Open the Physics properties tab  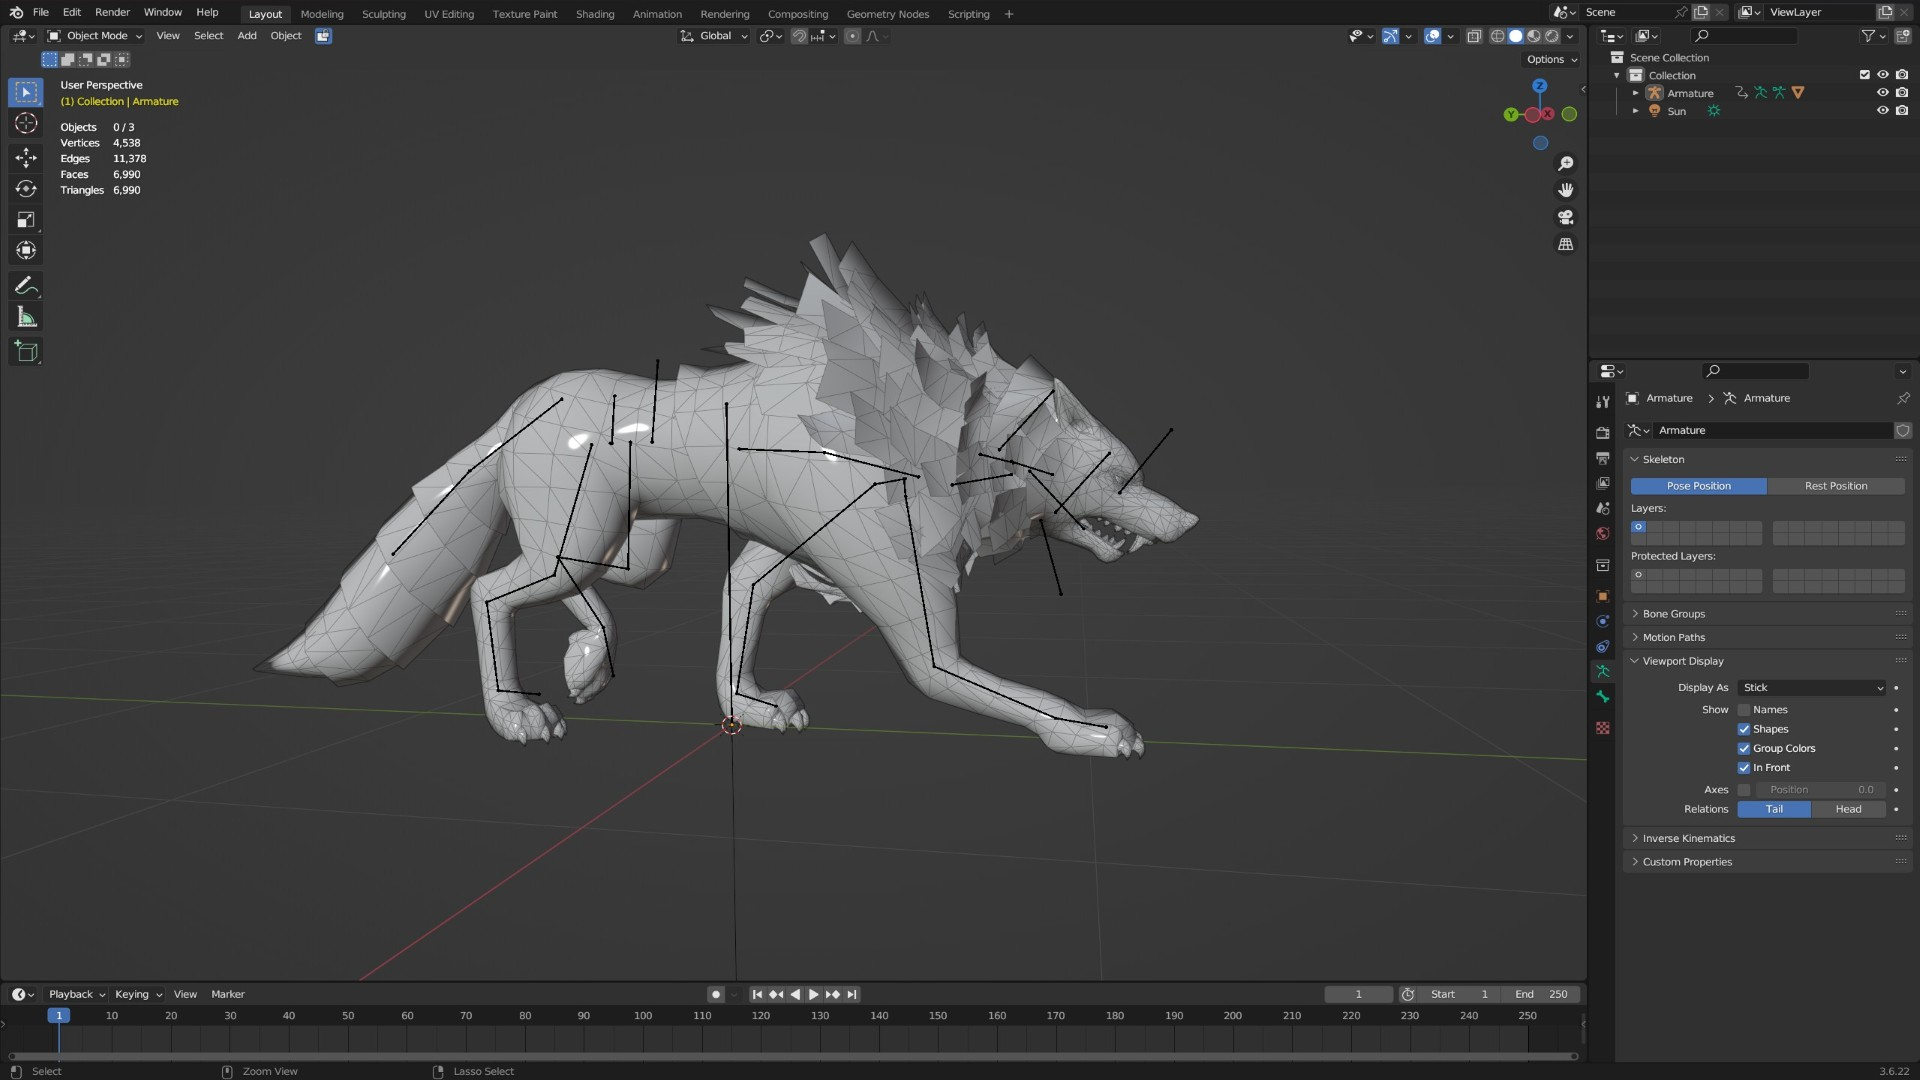(x=1603, y=621)
